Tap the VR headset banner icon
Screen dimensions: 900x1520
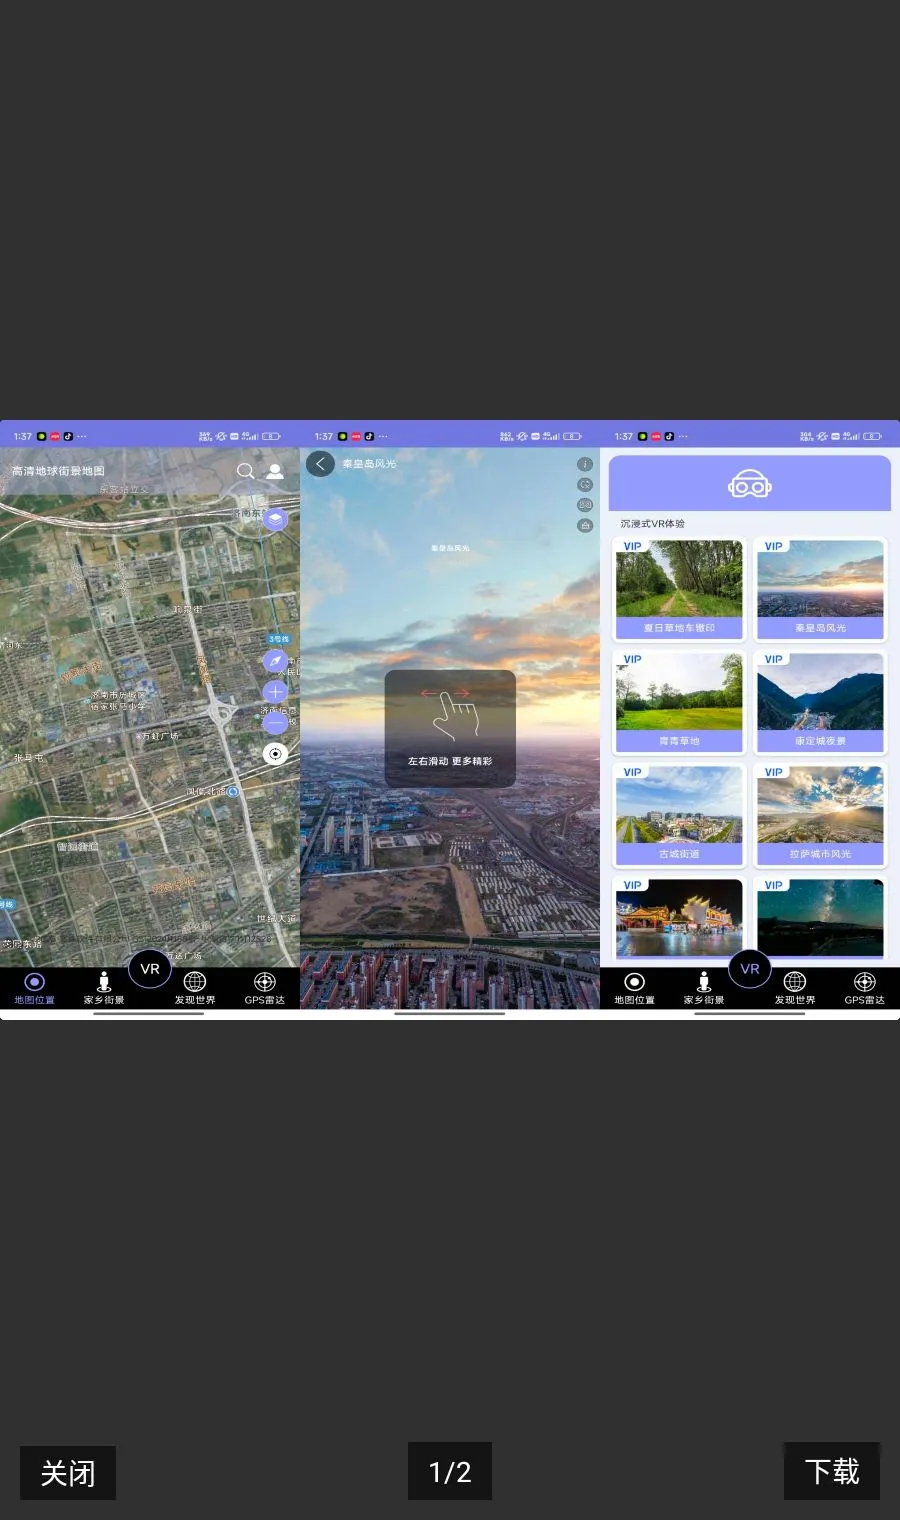pyautogui.click(x=750, y=485)
